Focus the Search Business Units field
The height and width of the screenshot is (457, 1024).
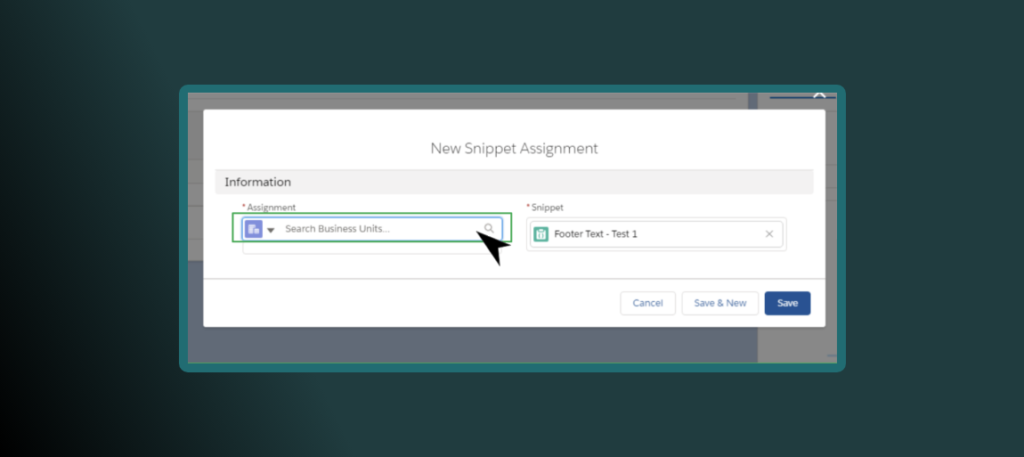[x=375, y=229]
